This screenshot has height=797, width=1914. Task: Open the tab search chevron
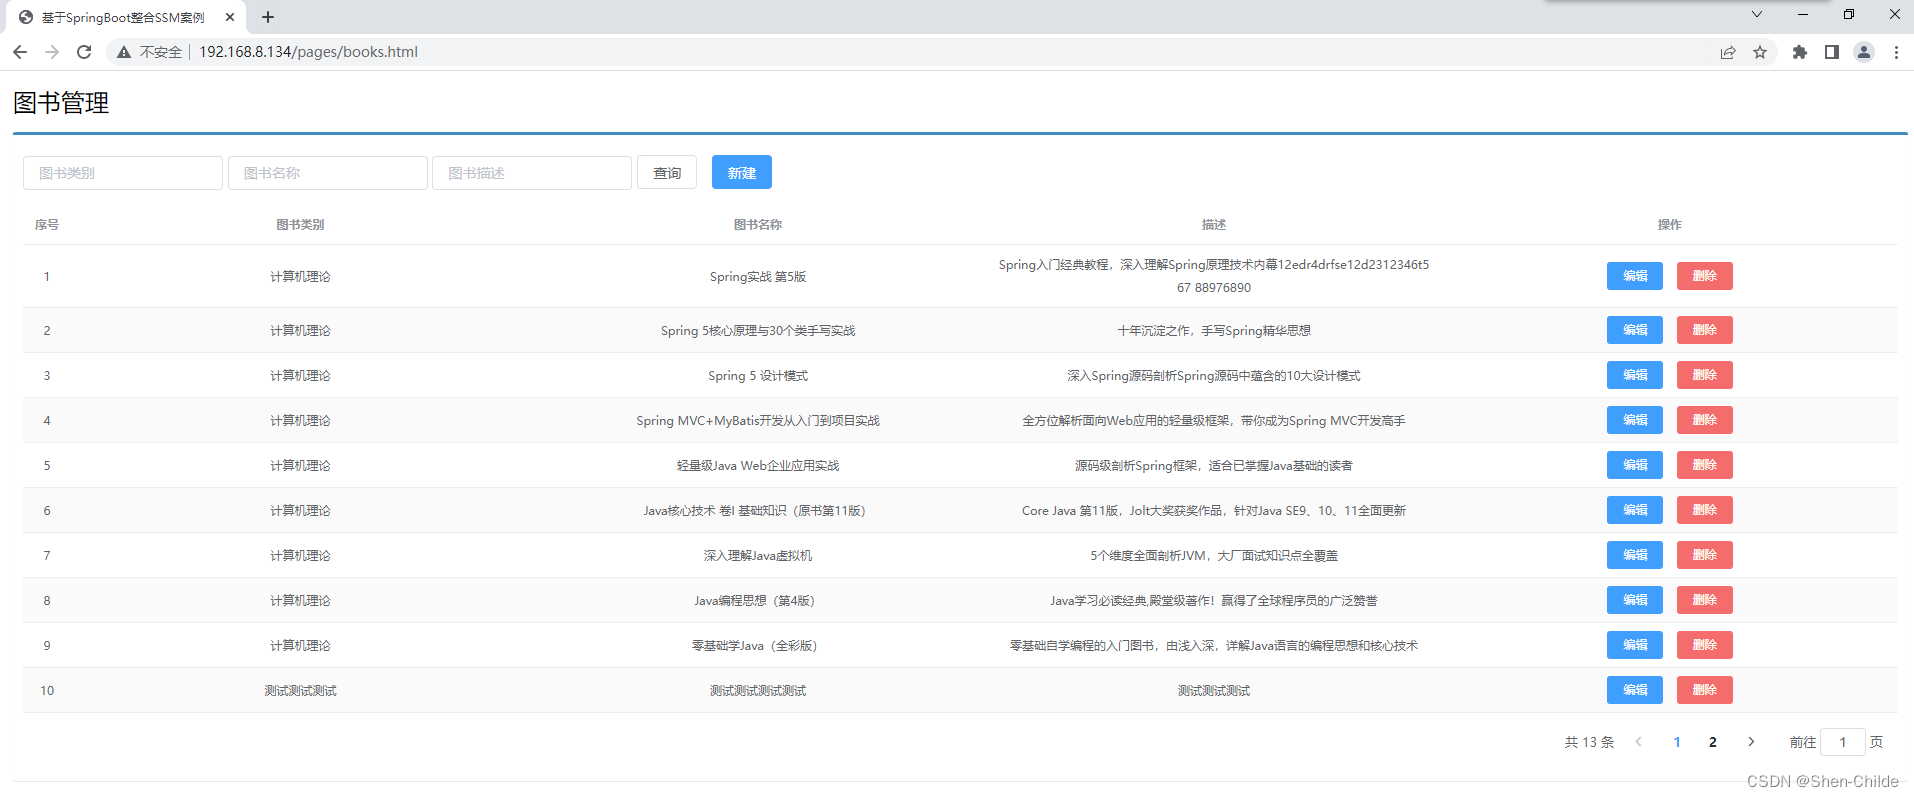1757,14
